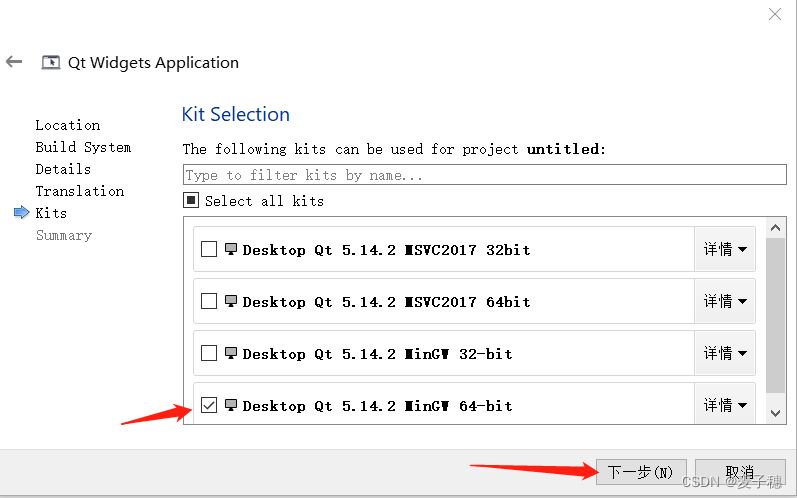Screen dimensions: 797x498
Task: Click the monitor icon of MinGW 32-bit kit
Action: pyautogui.click(x=231, y=353)
